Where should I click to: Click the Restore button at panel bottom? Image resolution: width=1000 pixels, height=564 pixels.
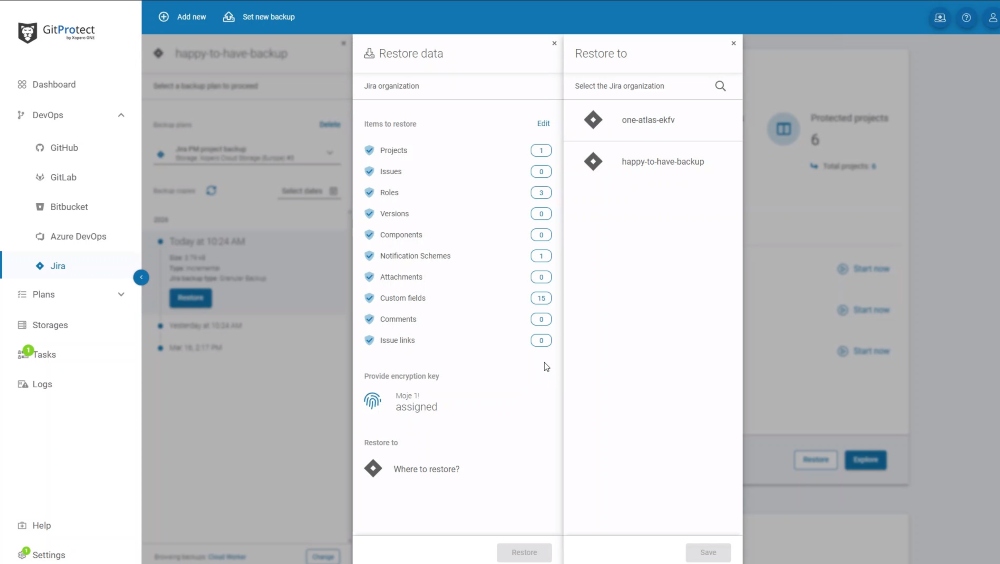click(x=524, y=553)
